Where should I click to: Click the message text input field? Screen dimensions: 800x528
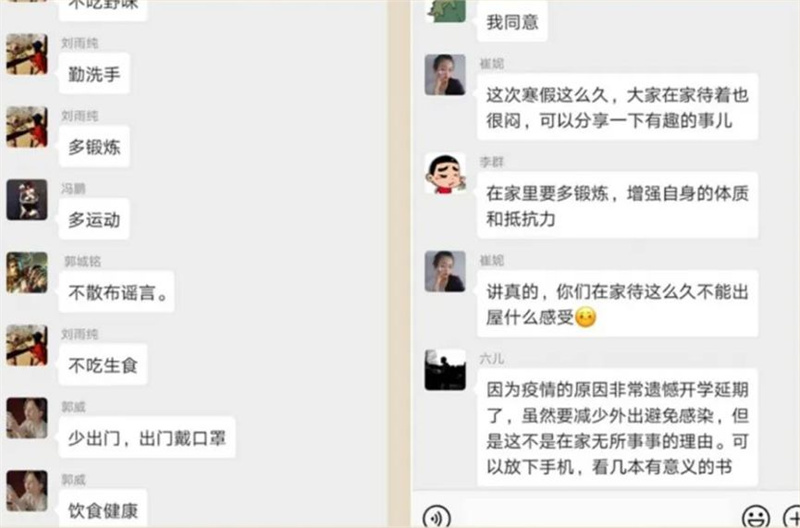(x=595, y=516)
